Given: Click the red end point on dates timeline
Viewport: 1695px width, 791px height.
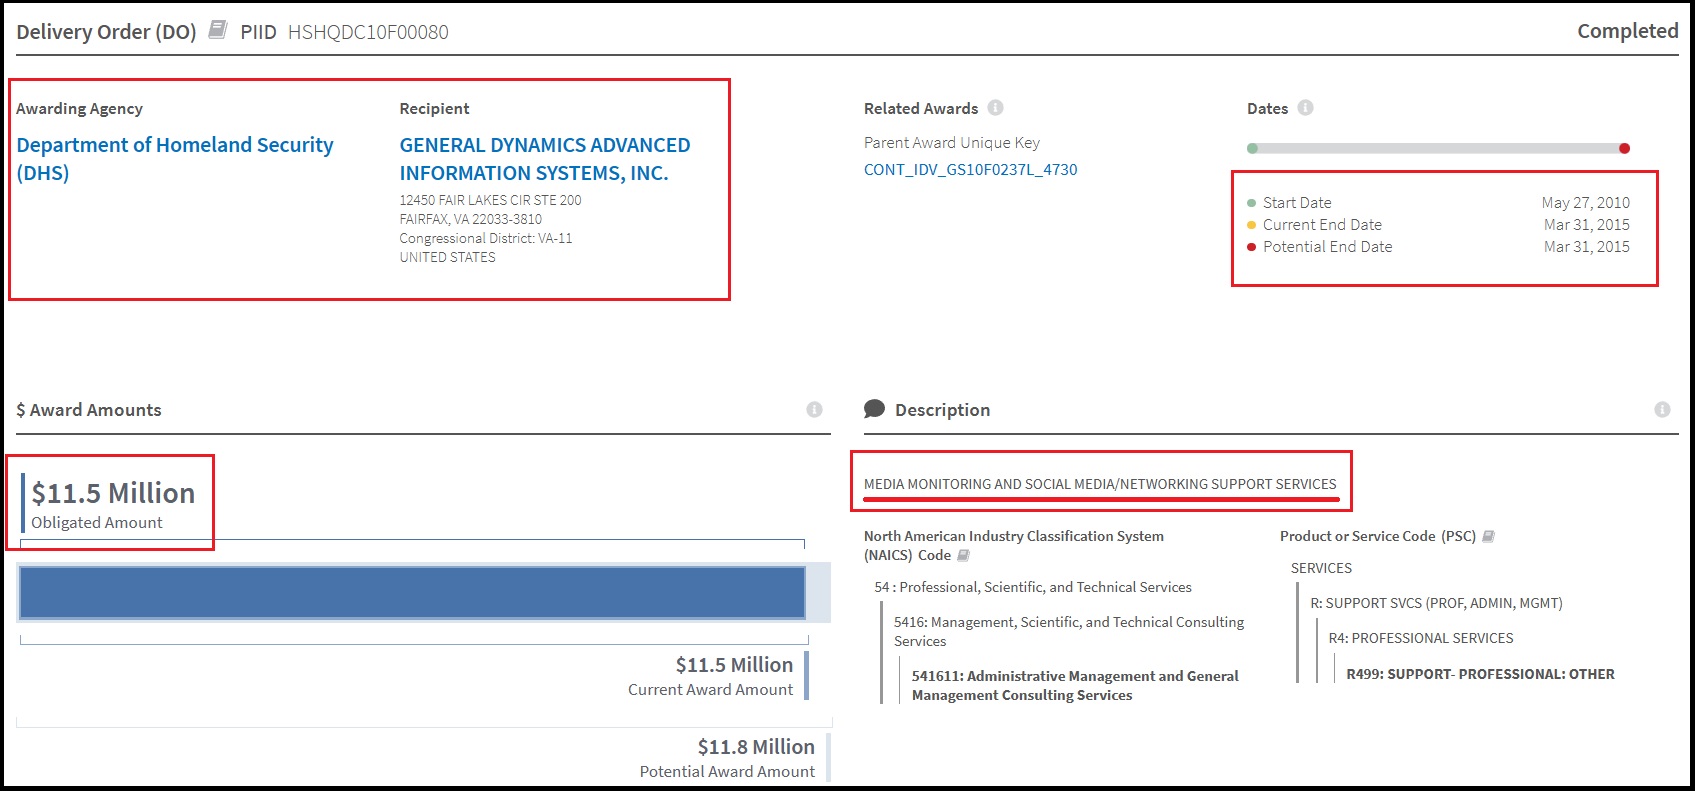Looking at the screenshot, I should [1624, 148].
